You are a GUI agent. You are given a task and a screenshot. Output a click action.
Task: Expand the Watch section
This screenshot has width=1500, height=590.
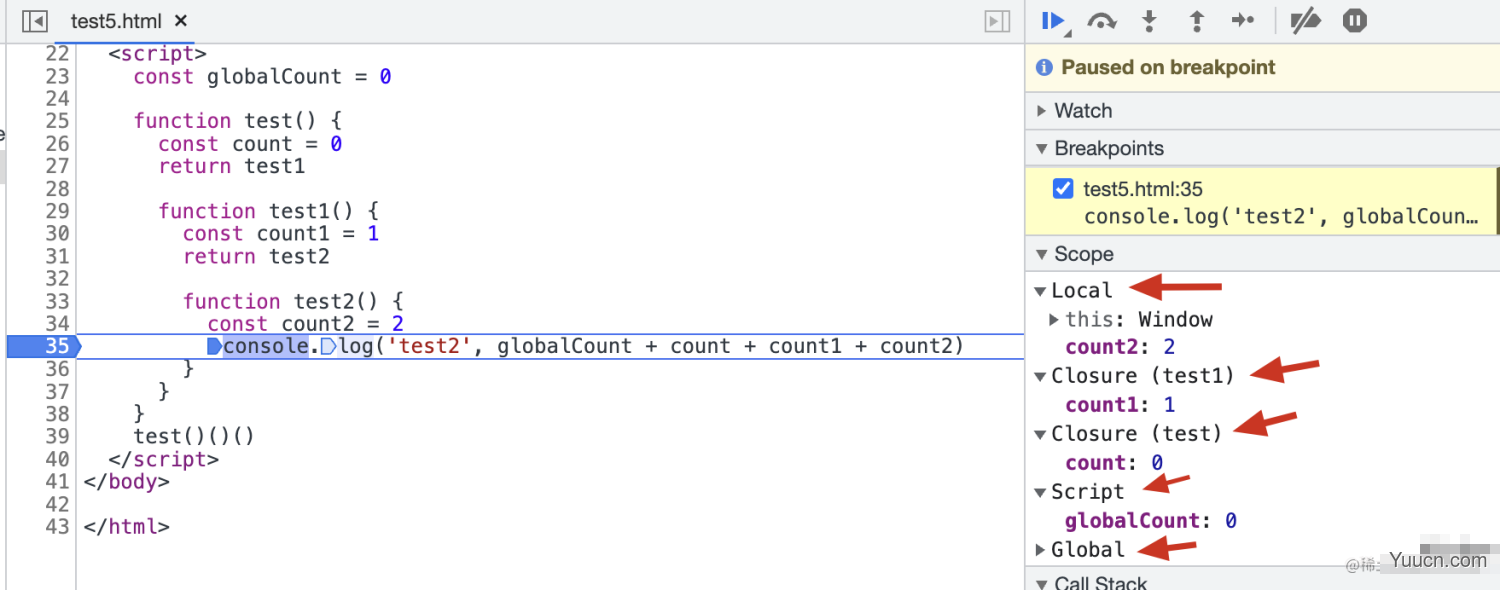pyautogui.click(x=1042, y=111)
